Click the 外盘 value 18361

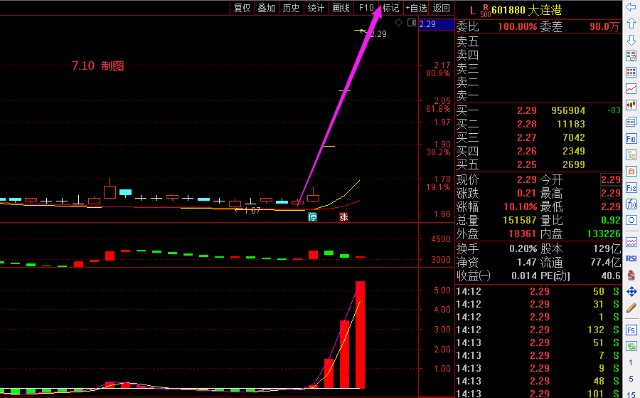pos(522,233)
